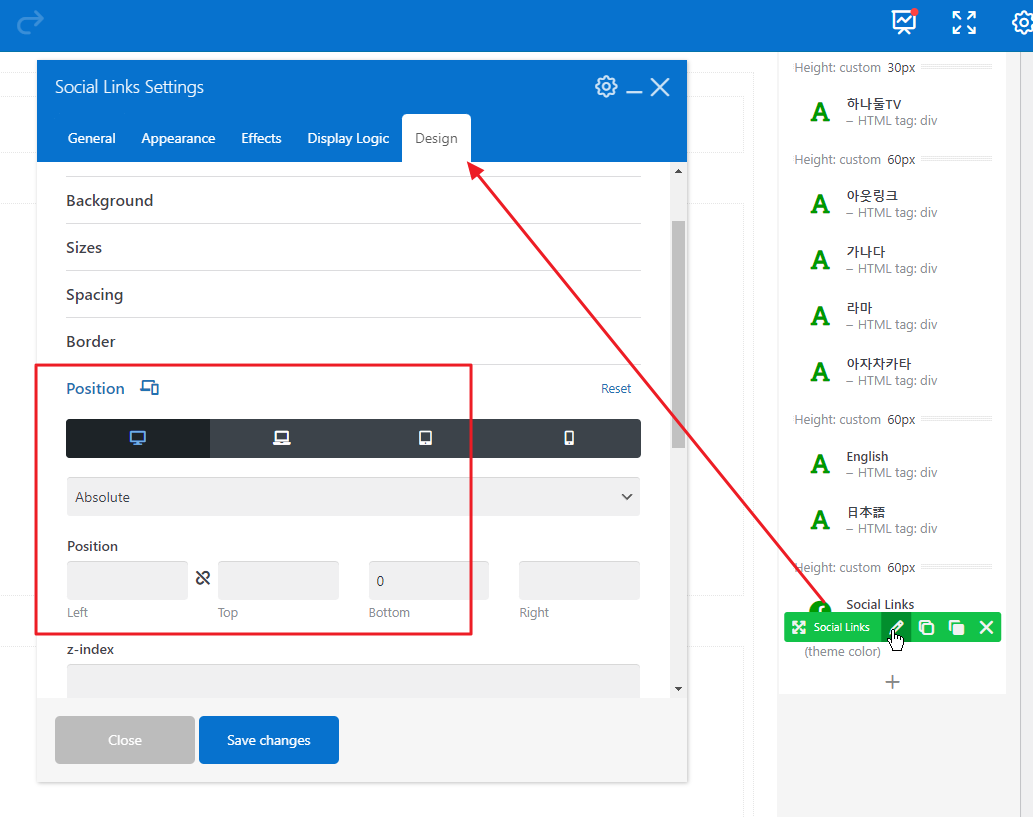The image size is (1033, 817).
Task: Select the 라마 text element
Action: [859, 308]
